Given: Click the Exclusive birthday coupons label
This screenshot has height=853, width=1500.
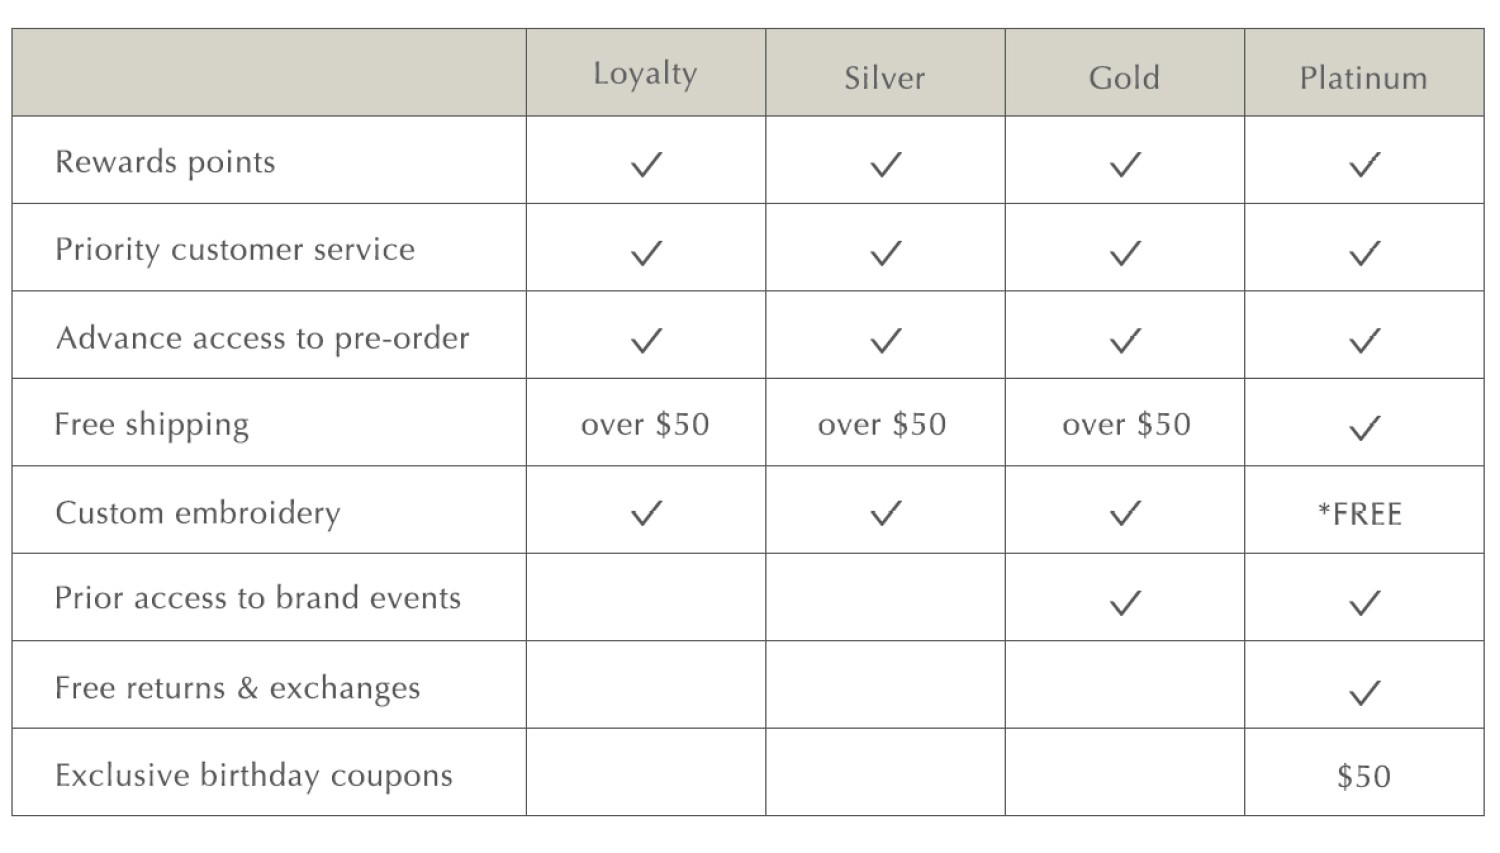Looking at the screenshot, I should pos(254,776).
